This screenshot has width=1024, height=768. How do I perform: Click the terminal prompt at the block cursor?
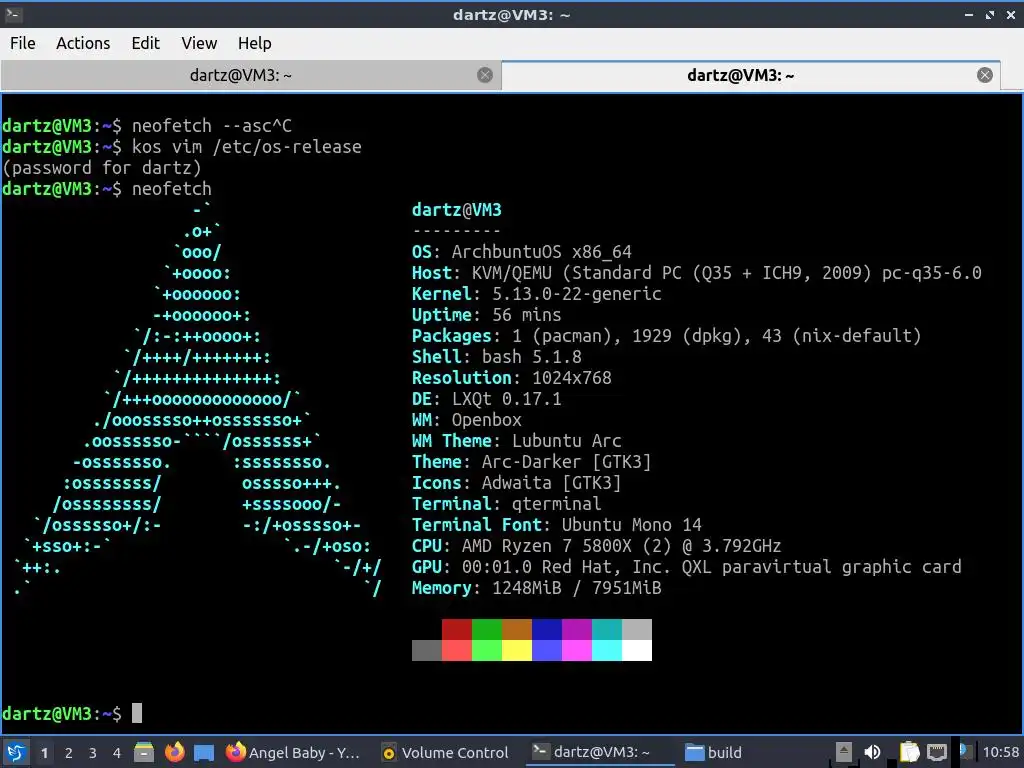click(136, 713)
